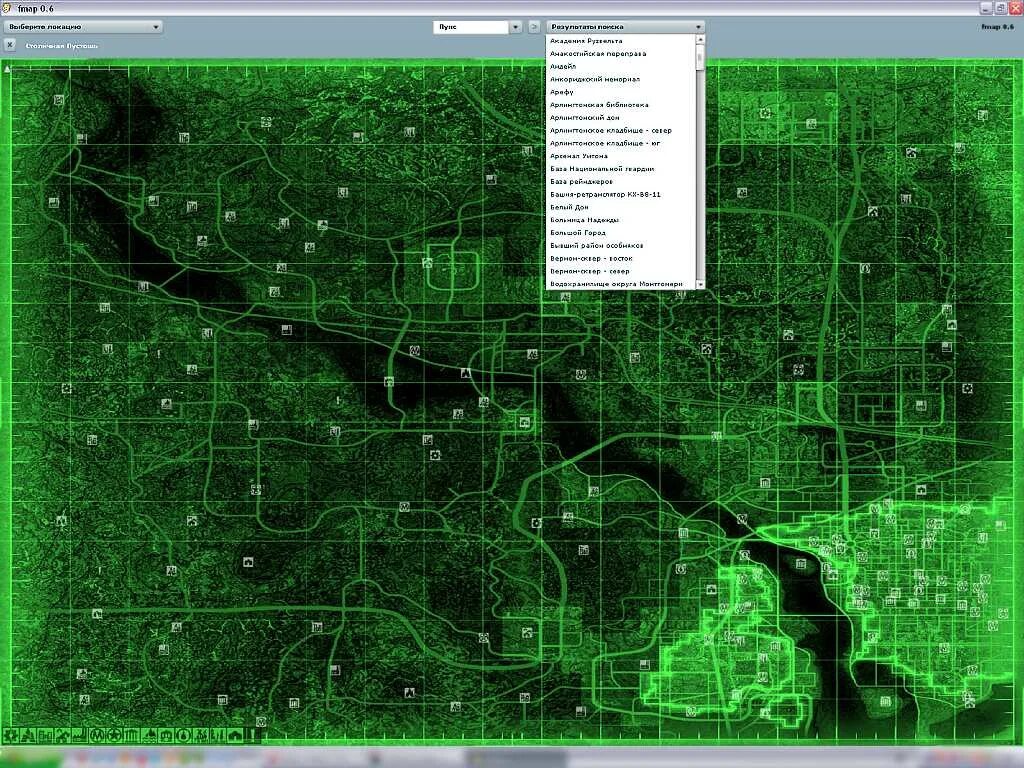Click the 'Столичная Пустошь' map label
The height and width of the screenshot is (768, 1024).
[61, 46]
